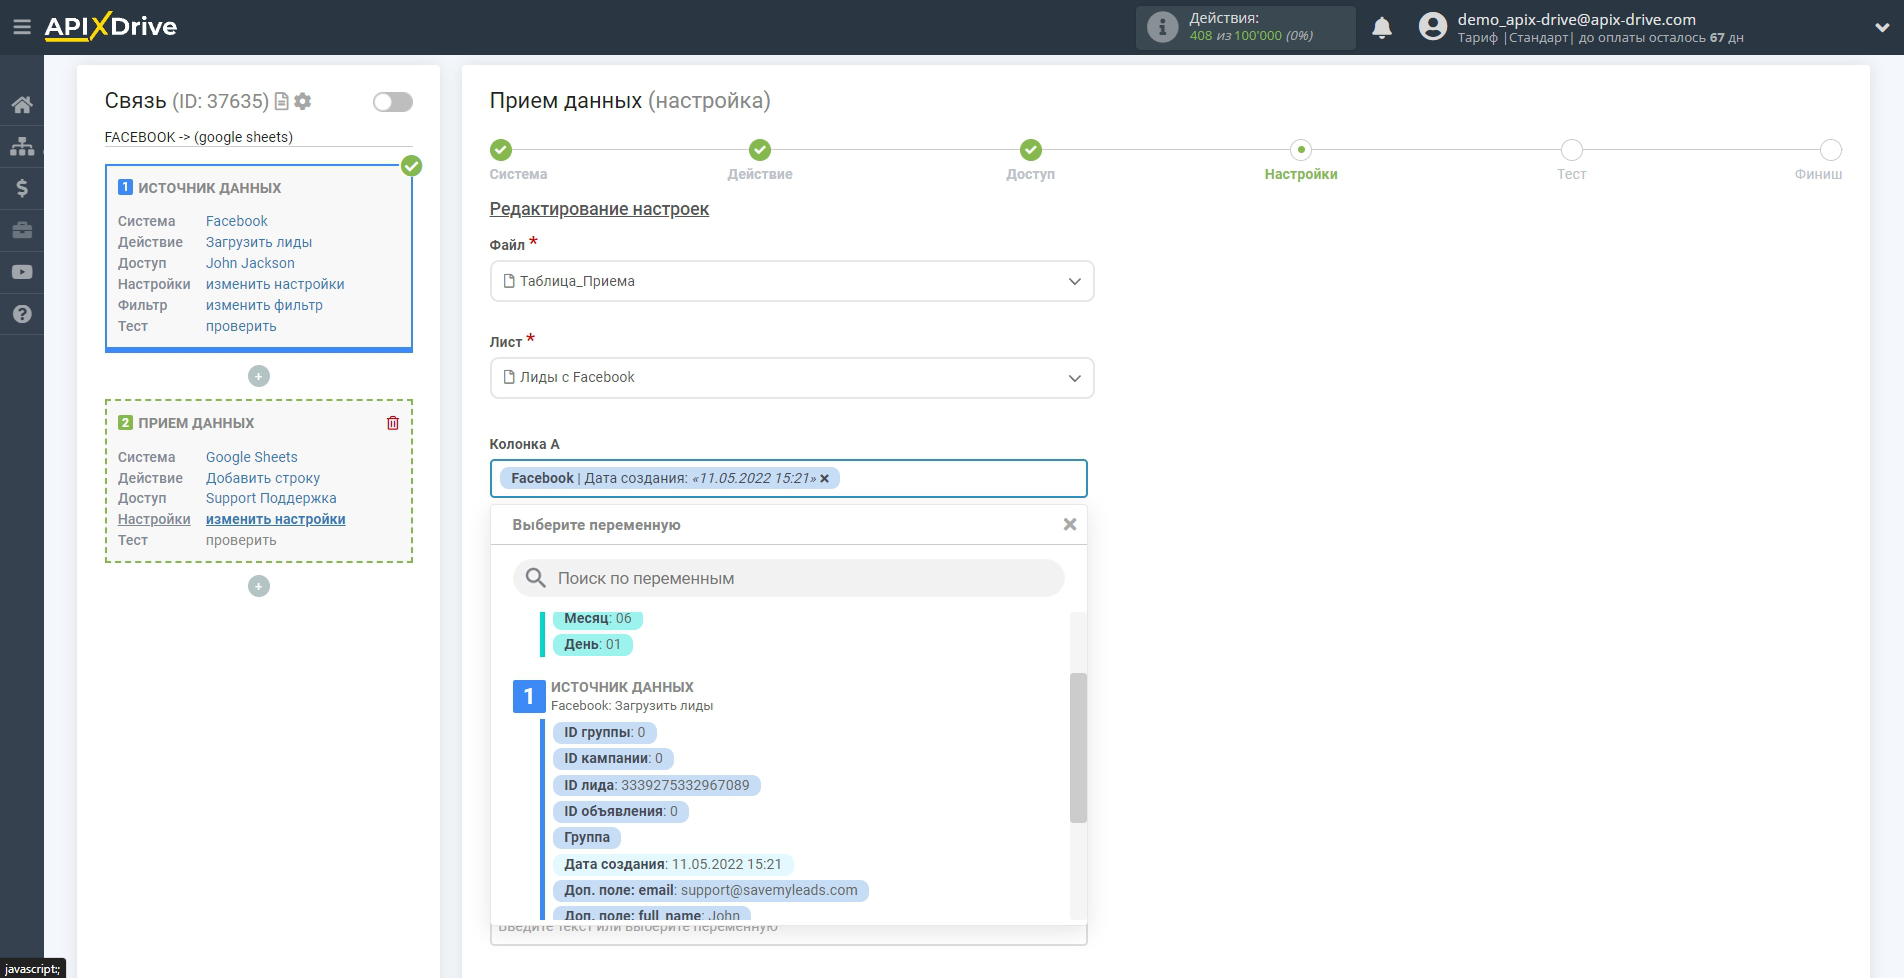This screenshot has width=1904, height=978.
Task: Click the Действия counter panel
Action: tap(1246, 27)
